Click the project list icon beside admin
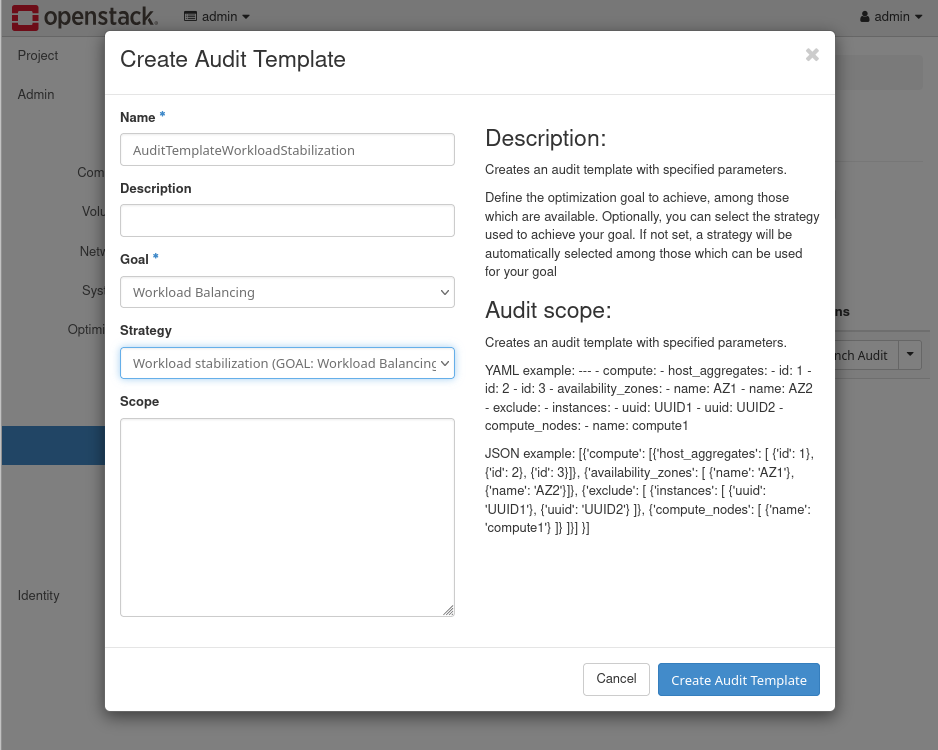 (190, 17)
